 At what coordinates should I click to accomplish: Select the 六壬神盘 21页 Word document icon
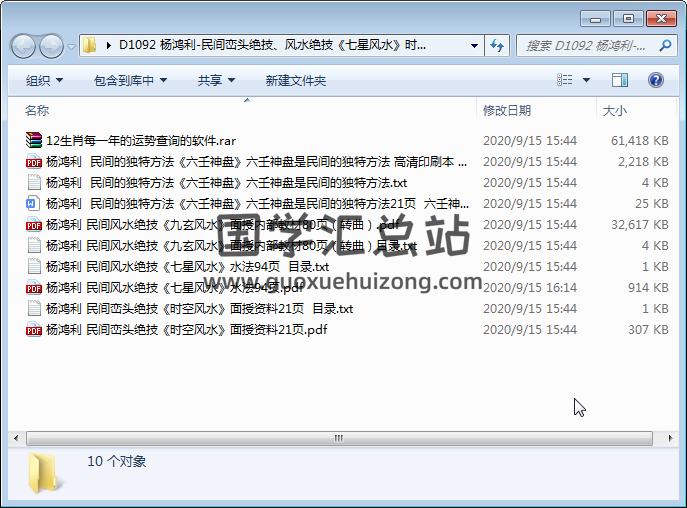(34, 203)
